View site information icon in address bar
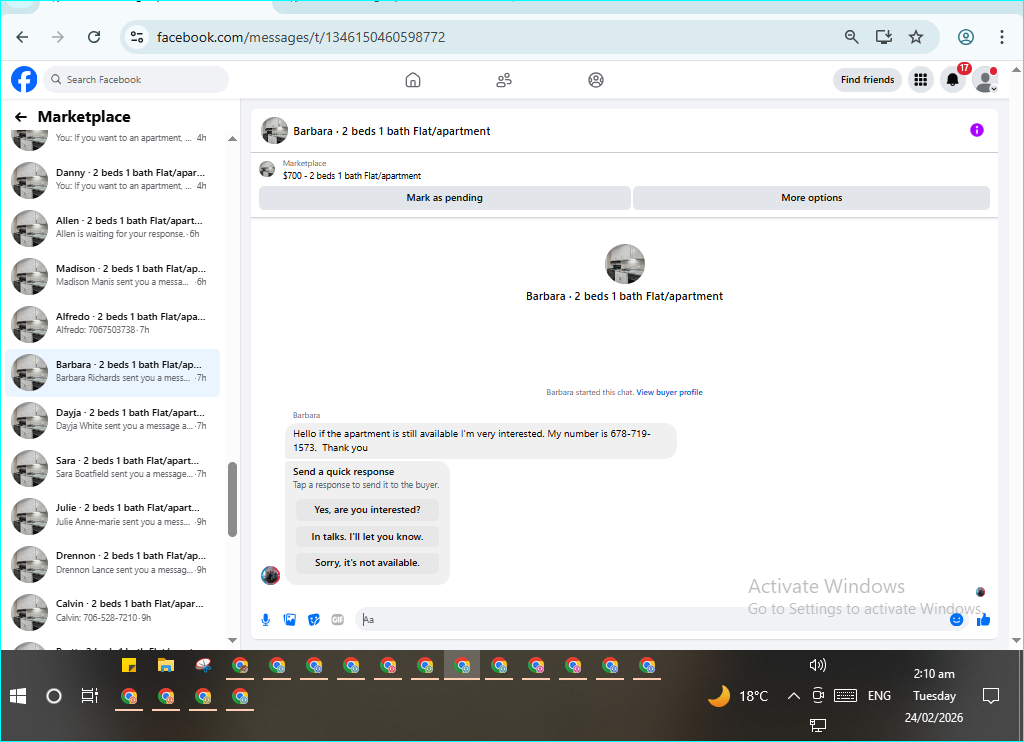 click(136, 37)
